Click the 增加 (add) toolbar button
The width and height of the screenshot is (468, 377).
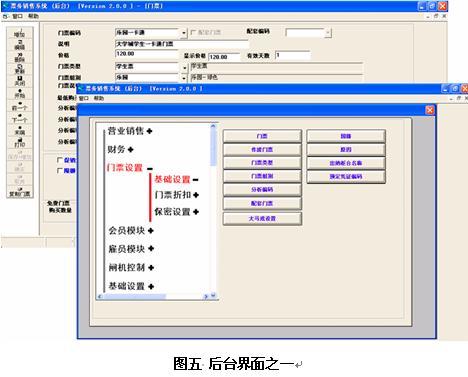click(x=20, y=33)
